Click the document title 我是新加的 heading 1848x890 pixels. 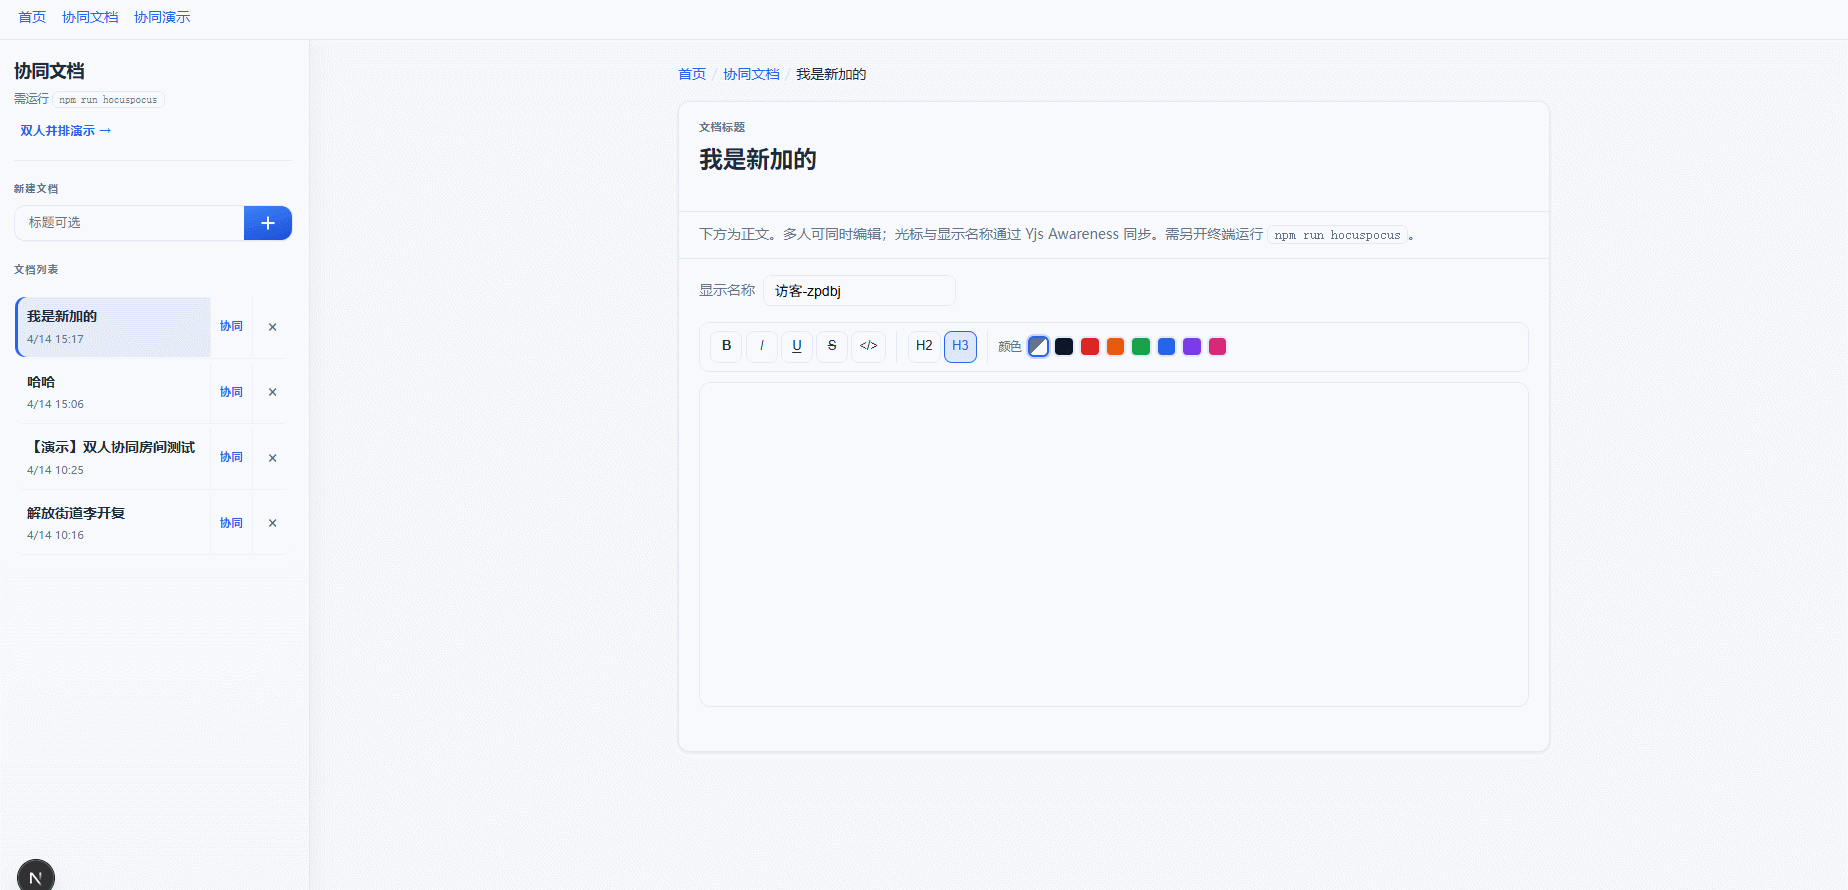(x=758, y=160)
